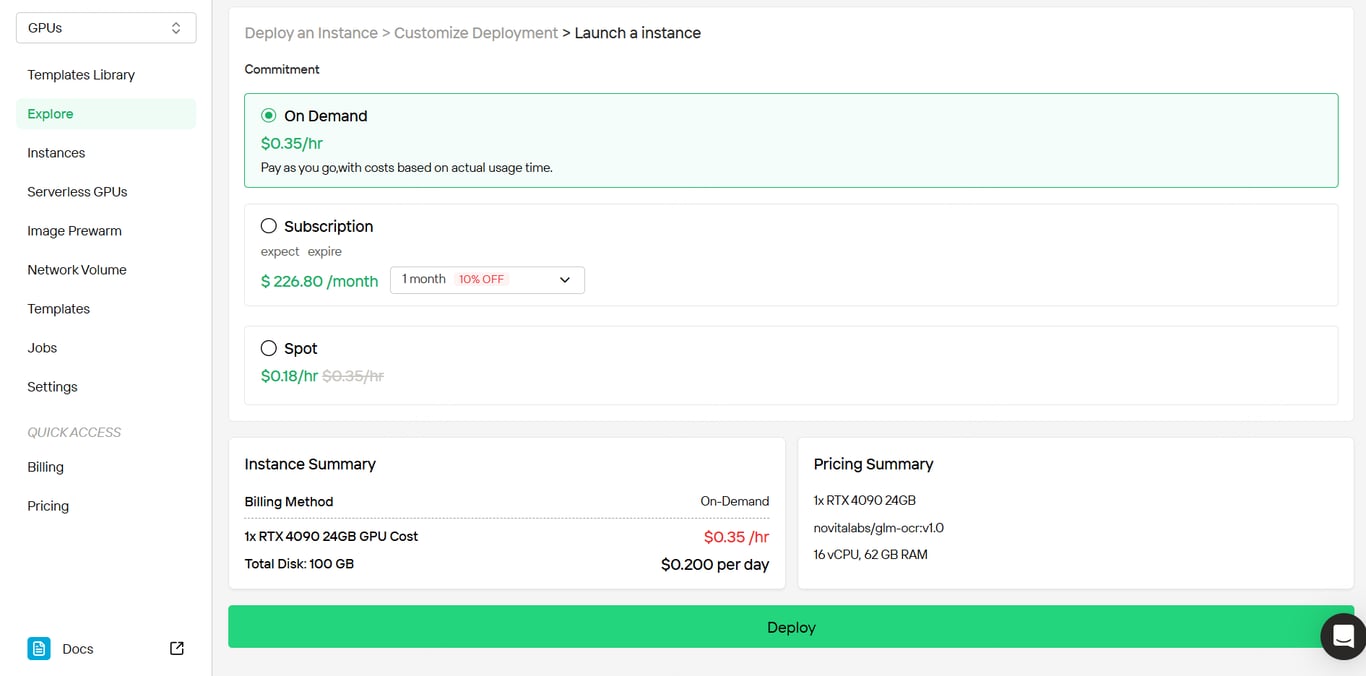Navigate to Image Prewarm

pyautogui.click(x=74, y=231)
